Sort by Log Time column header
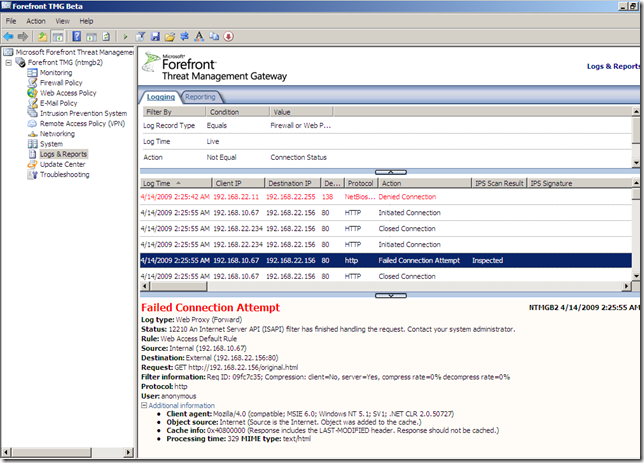 pos(176,183)
